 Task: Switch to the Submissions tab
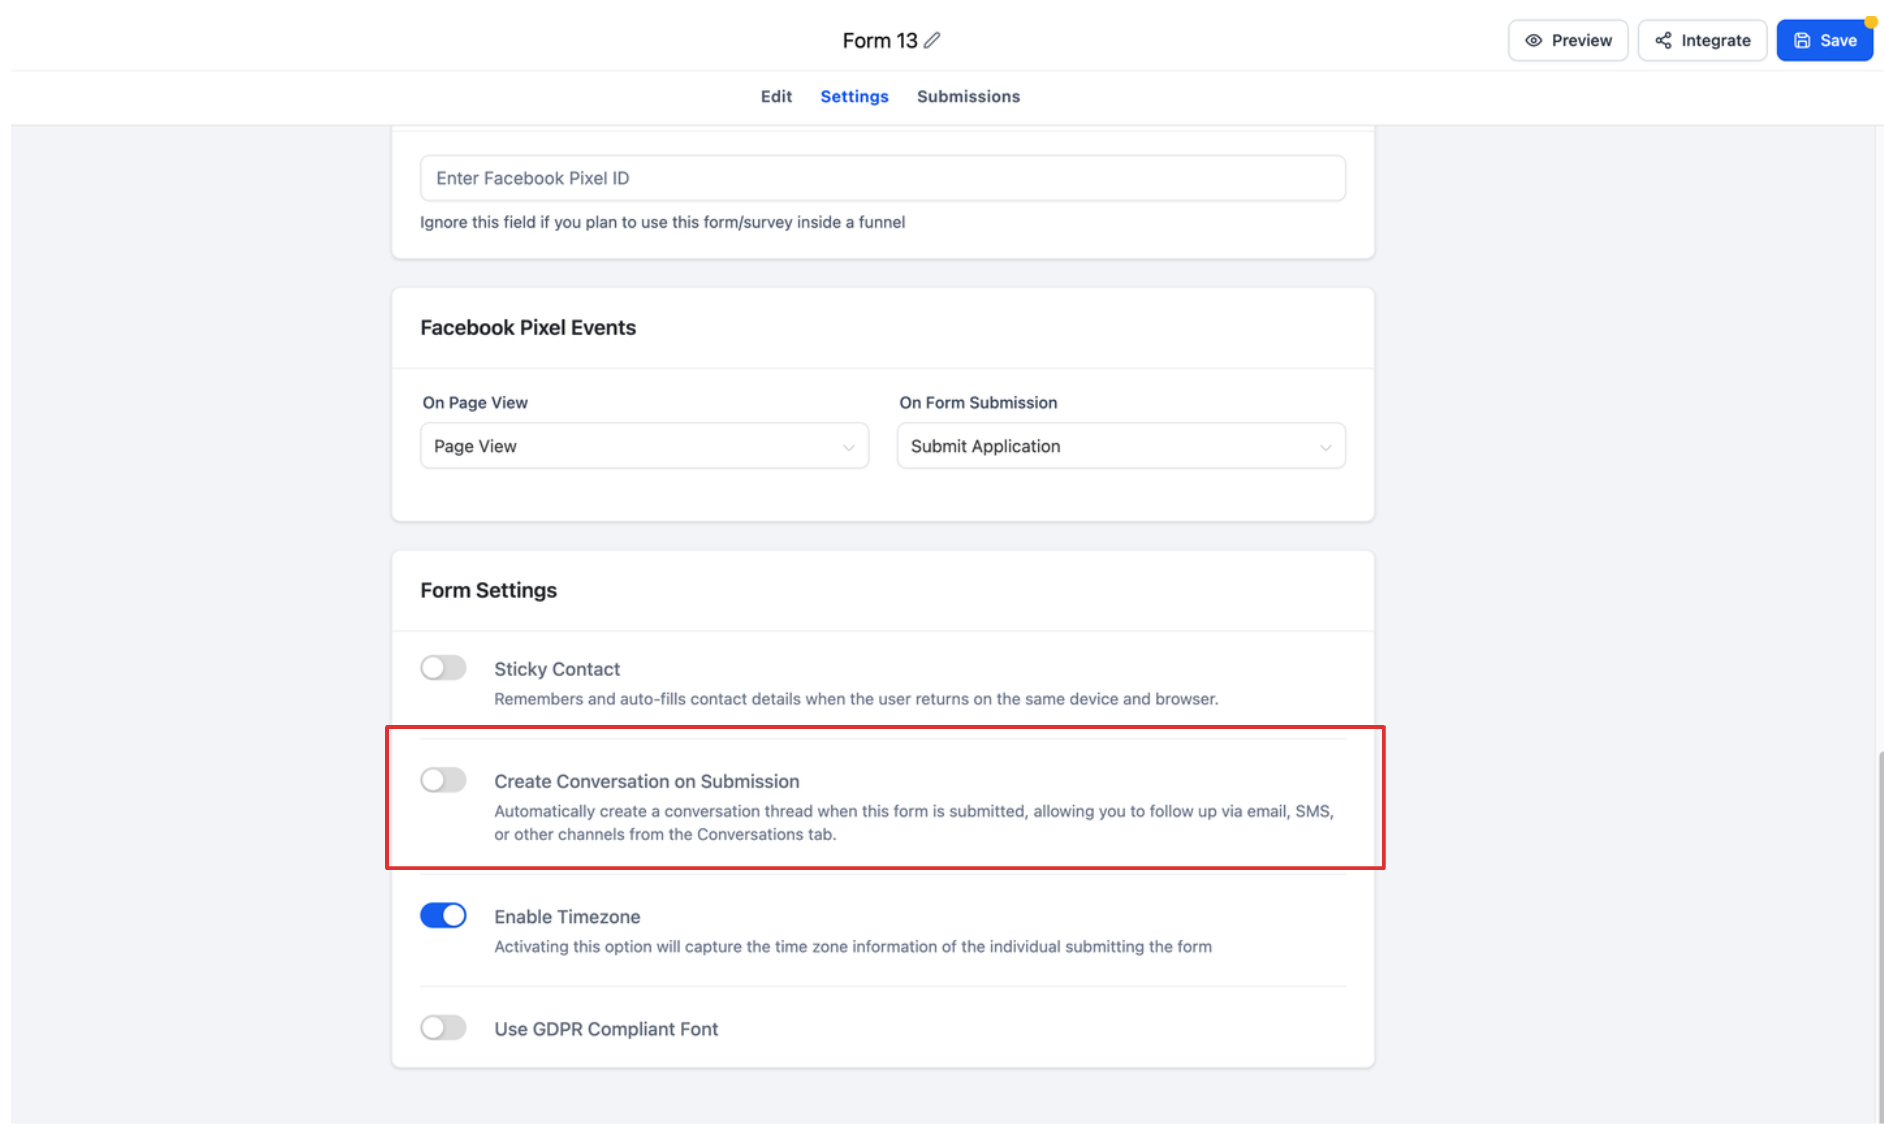(967, 96)
